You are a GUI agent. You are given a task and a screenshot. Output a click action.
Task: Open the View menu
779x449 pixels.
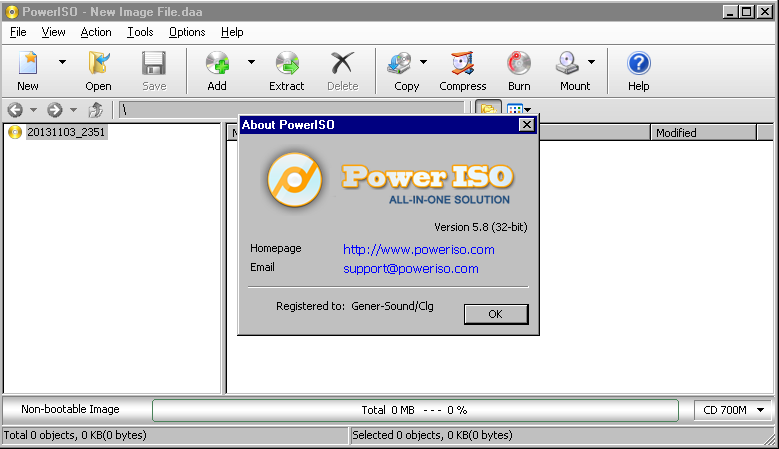[53, 32]
